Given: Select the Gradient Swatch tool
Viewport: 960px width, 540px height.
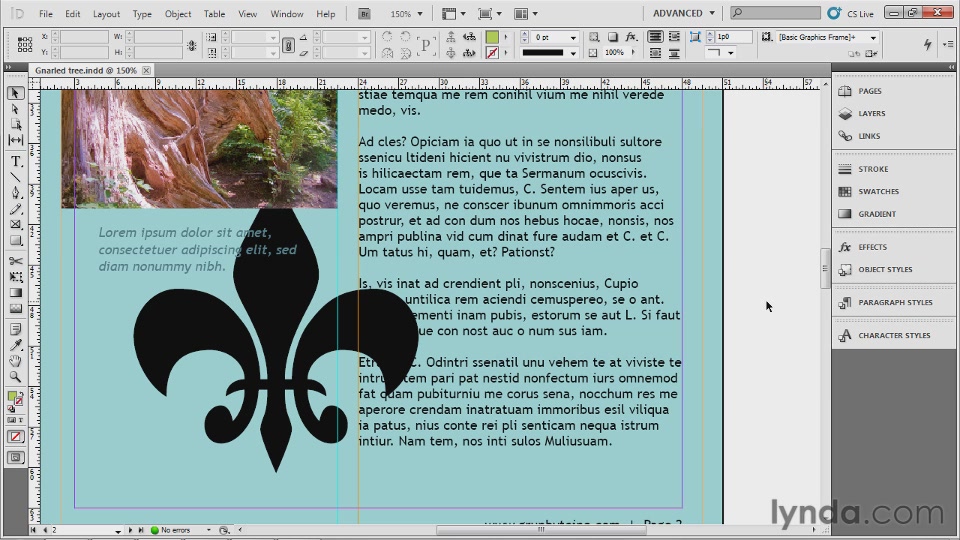Looking at the screenshot, I should click(15, 293).
